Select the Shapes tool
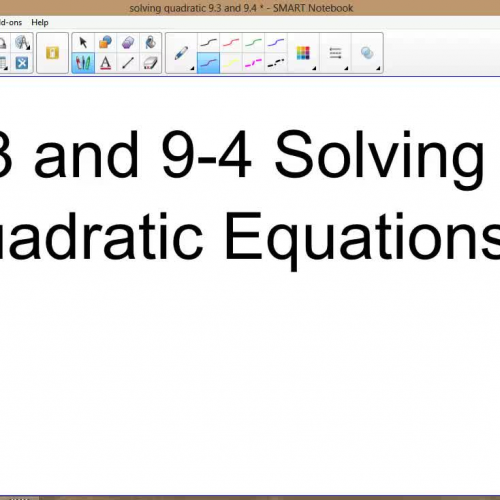The width and height of the screenshot is (500, 500). pos(105,43)
